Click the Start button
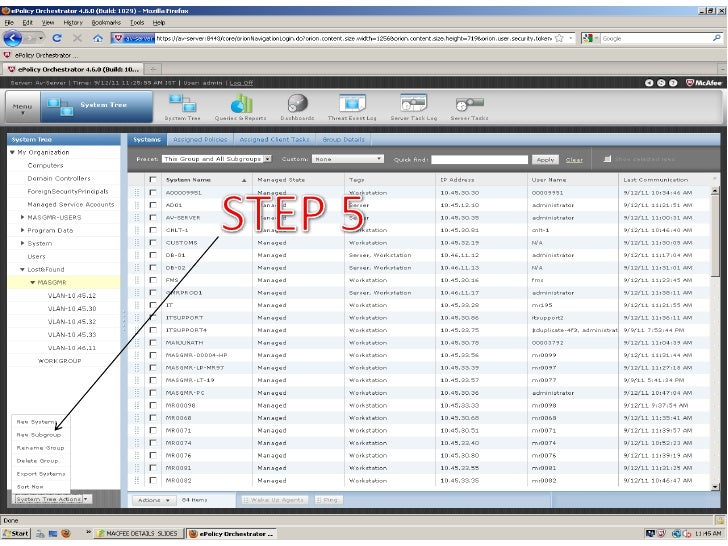This screenshot has height=546, width=728. tap(16, 534)
